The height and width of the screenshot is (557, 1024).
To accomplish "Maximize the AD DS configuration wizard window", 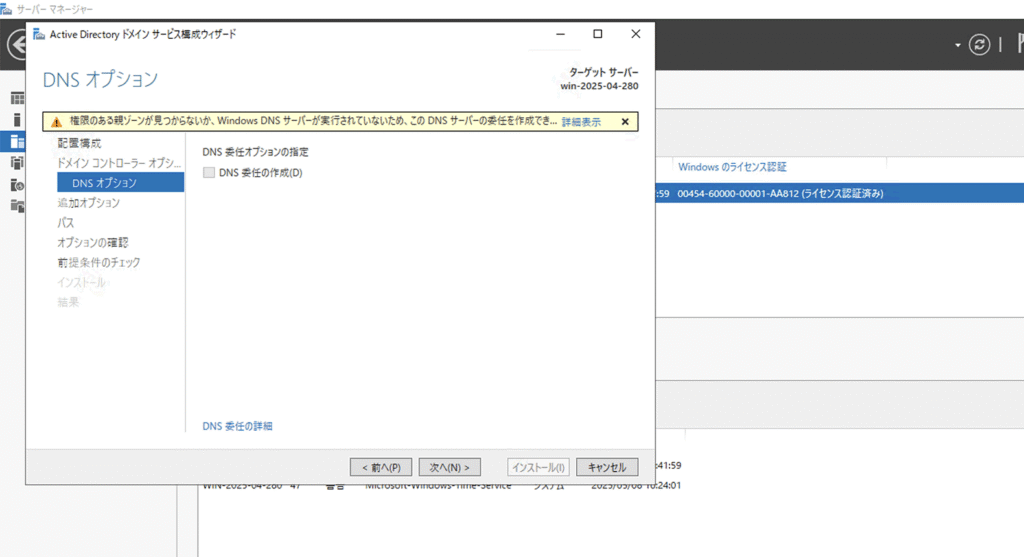I will [x=598, y=34].
